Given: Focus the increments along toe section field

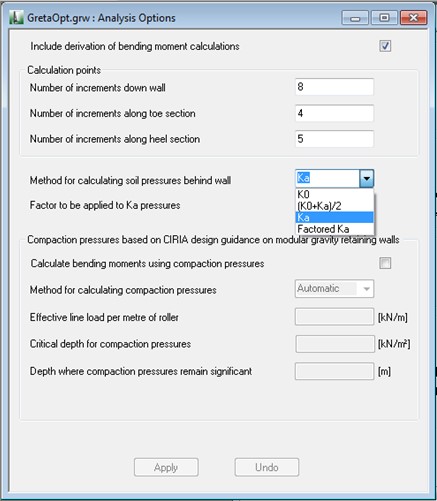Looking at the screenshot, I should click(x=334, y=113).
